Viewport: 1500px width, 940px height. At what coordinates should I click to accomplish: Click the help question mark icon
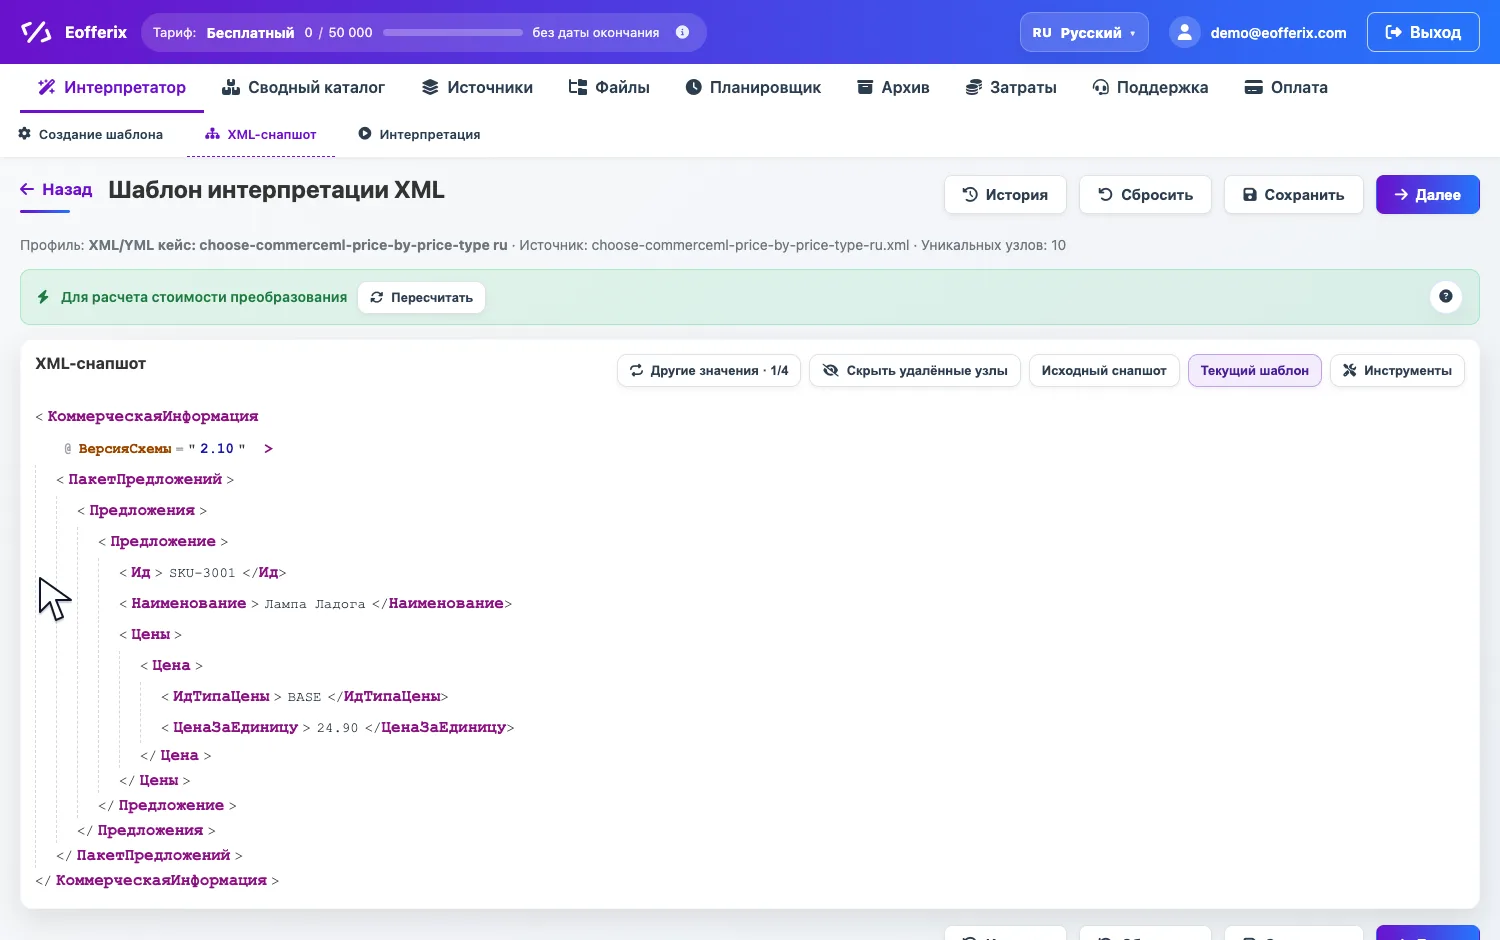tap(1446, 296)
